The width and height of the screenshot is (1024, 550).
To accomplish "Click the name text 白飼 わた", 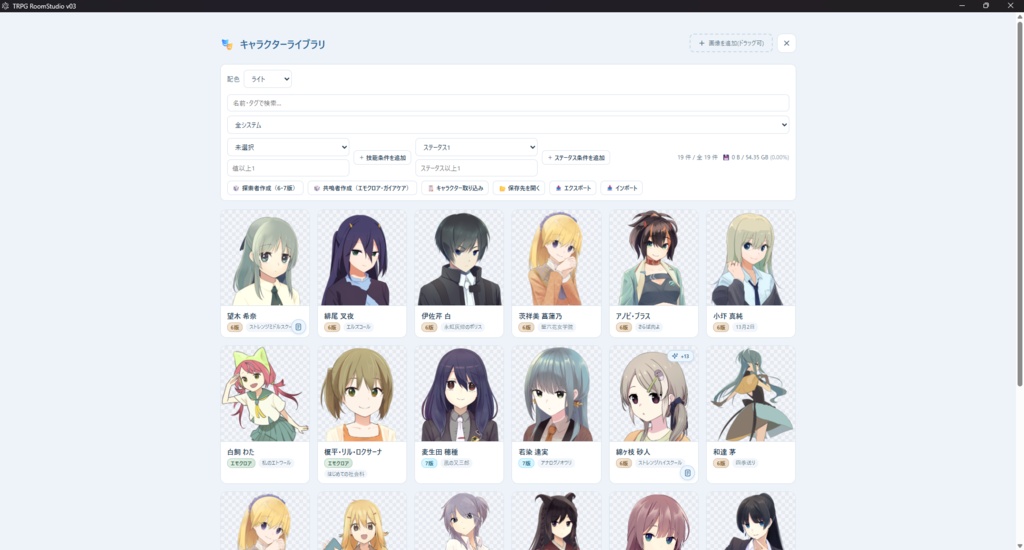I will point(241,452).
